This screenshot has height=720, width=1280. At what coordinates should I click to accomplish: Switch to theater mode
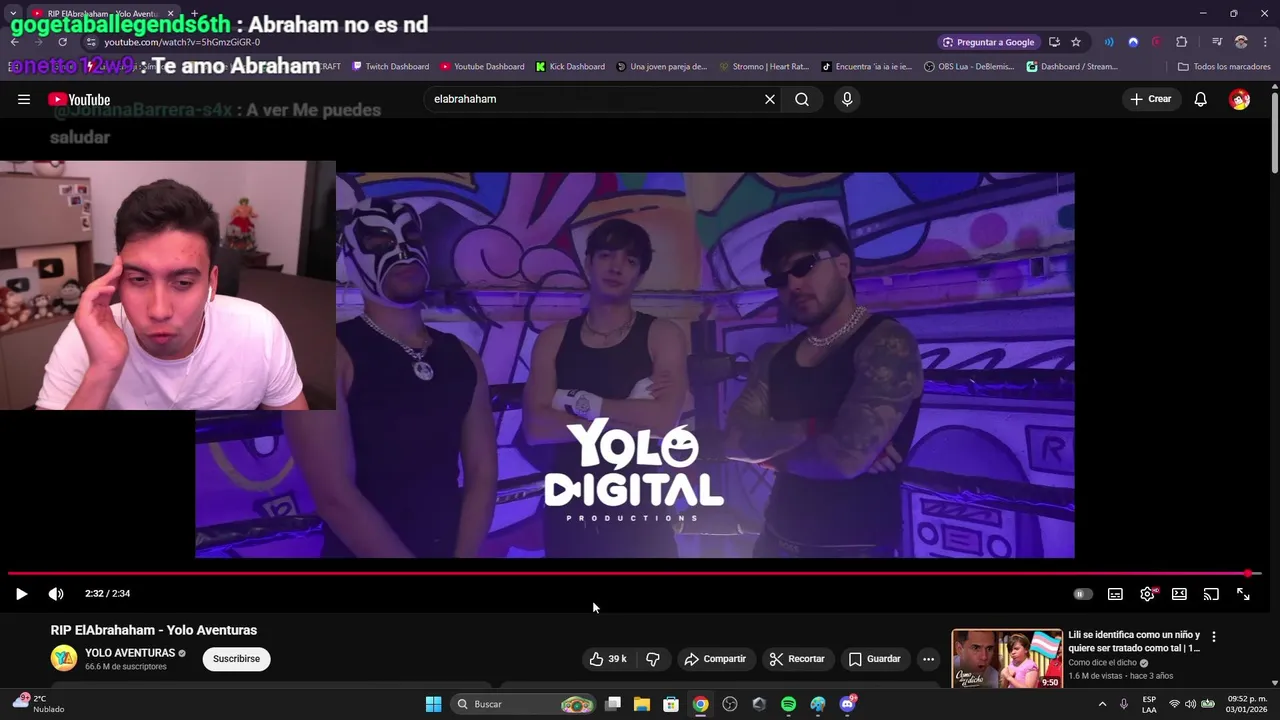point(1179,594)
